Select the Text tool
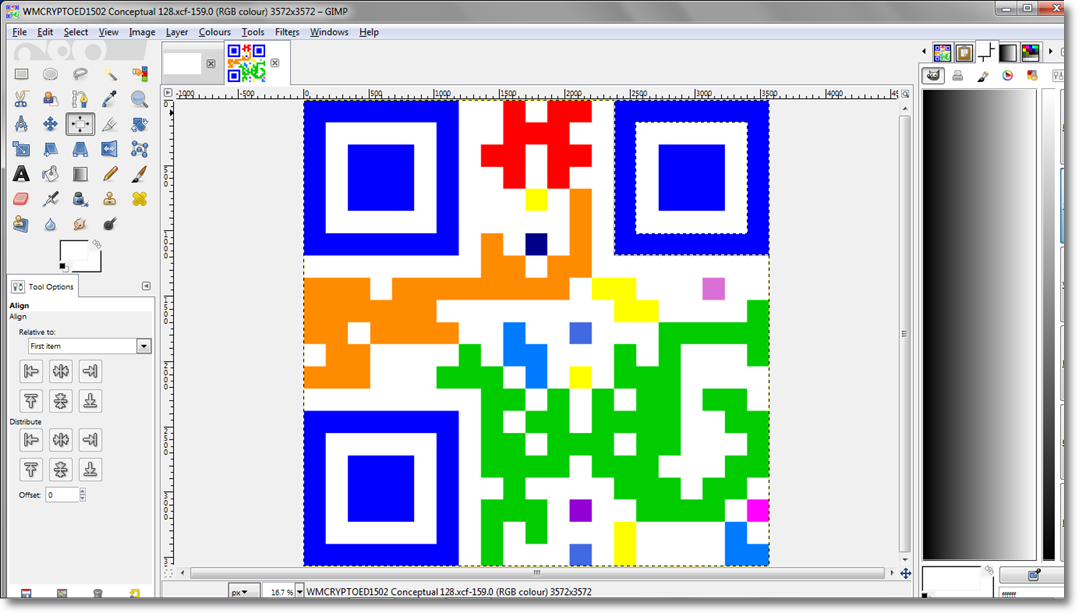This screenshot has width=1080, height=615. coord(21,174)
